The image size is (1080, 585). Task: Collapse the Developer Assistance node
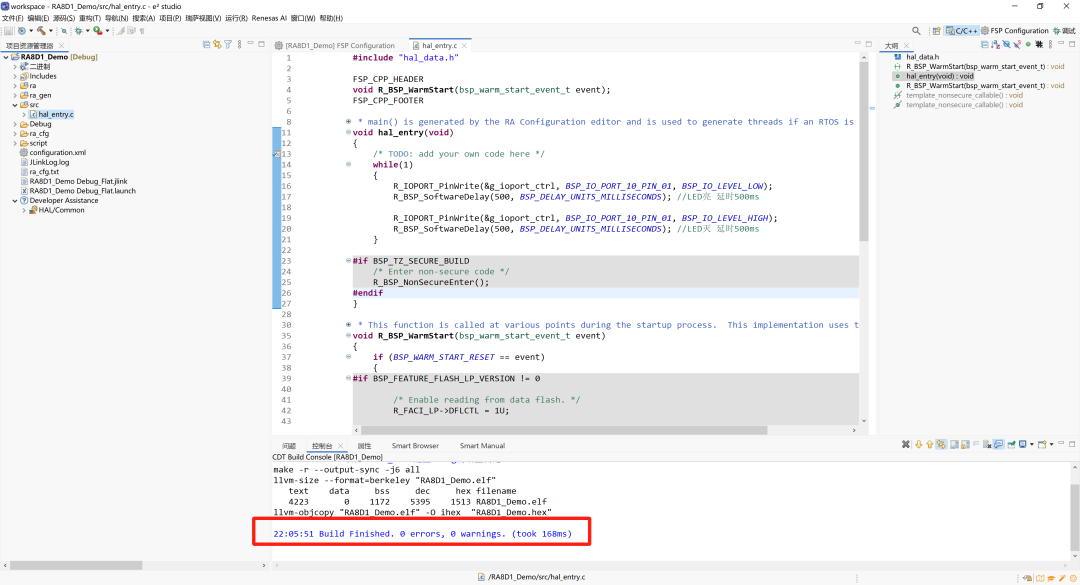pos(15,201)
